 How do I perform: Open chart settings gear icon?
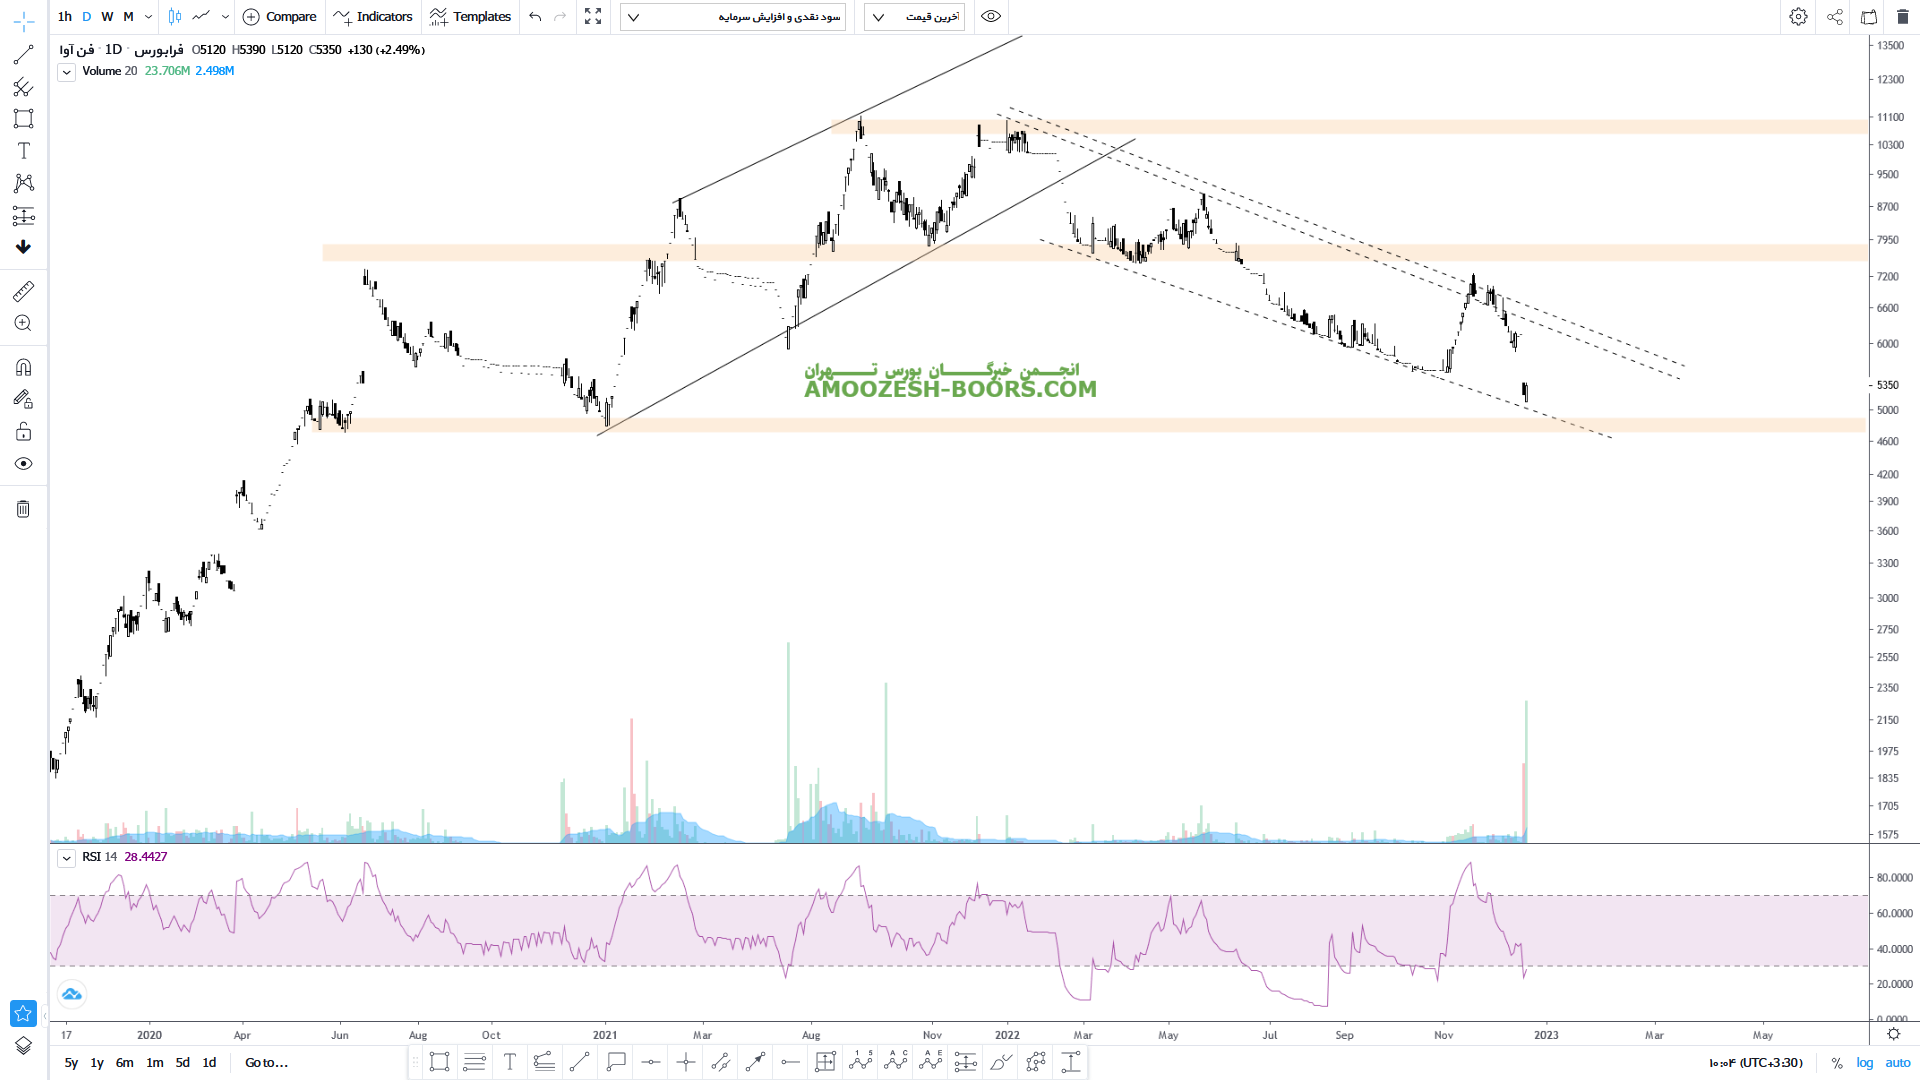pyautogui.click(x=1798, y=17)
